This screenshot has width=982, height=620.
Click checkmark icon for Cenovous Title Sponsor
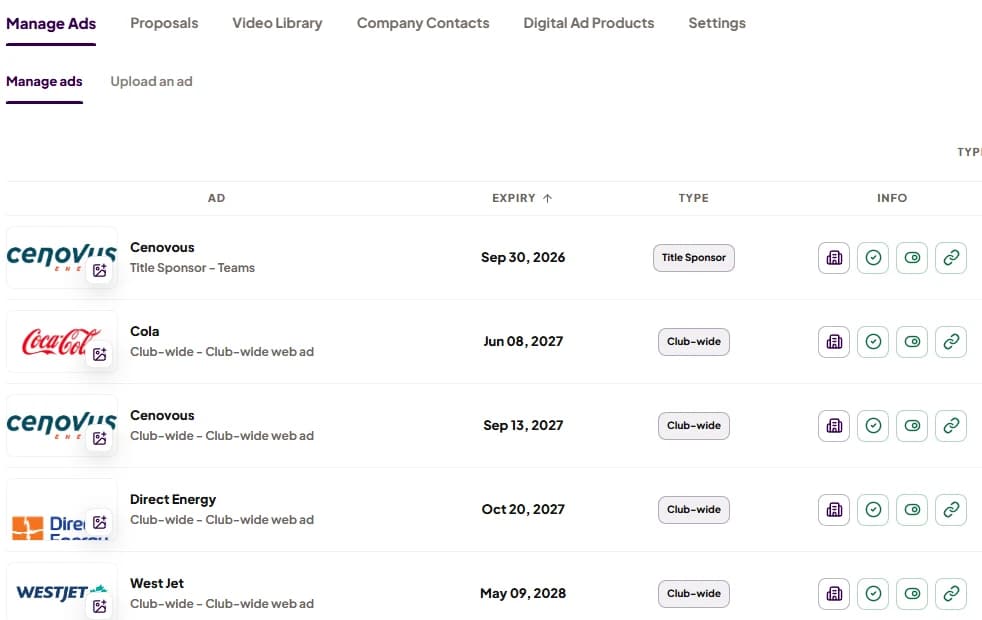[873, 258]
